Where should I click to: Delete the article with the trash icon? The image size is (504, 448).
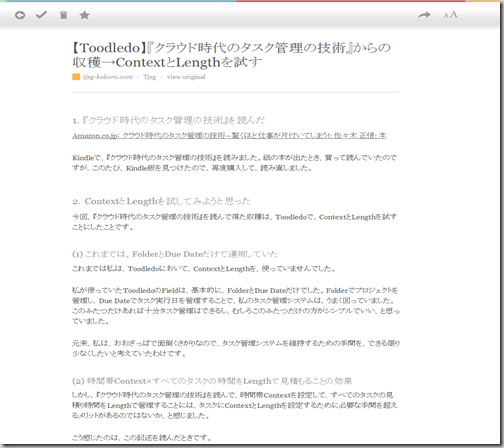[x=63, y=15]
